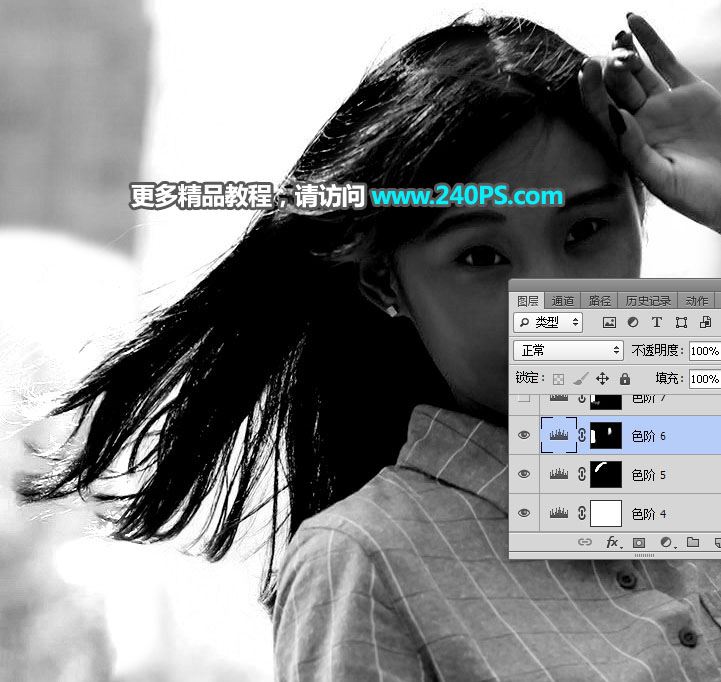721x682 pixels.
Task: Show the hidden 色阶 7 layer
Action: coord(524,398)
